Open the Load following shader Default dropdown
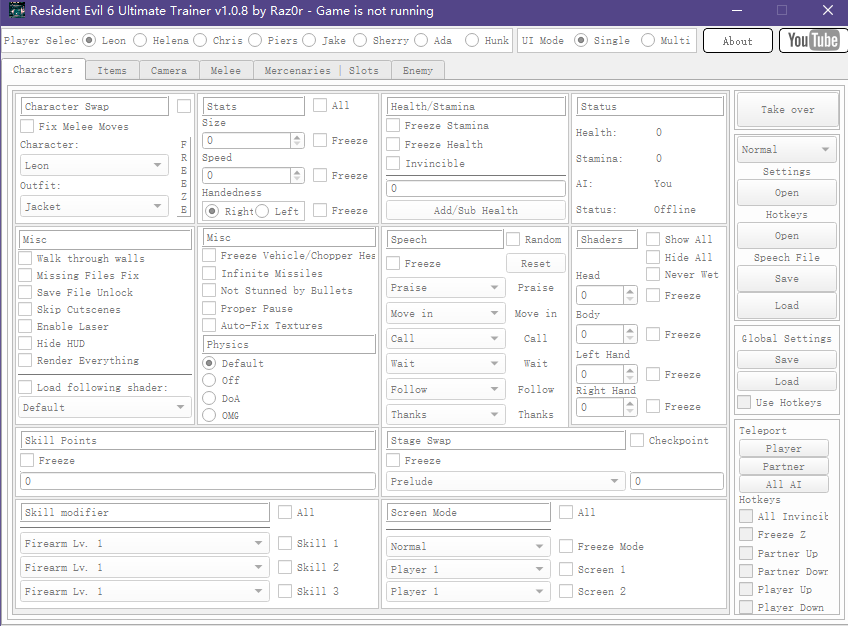 point(105,407)
